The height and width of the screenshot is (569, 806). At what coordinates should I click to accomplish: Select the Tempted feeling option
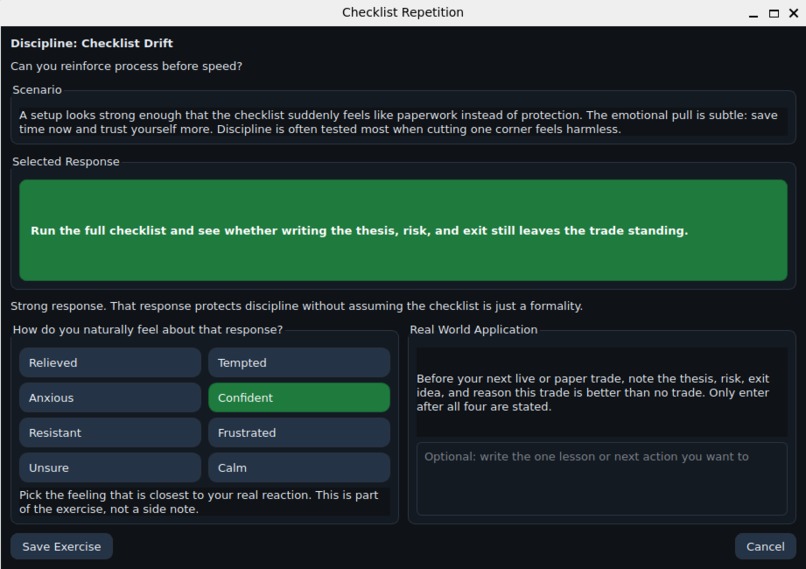(x=299, y=362)
